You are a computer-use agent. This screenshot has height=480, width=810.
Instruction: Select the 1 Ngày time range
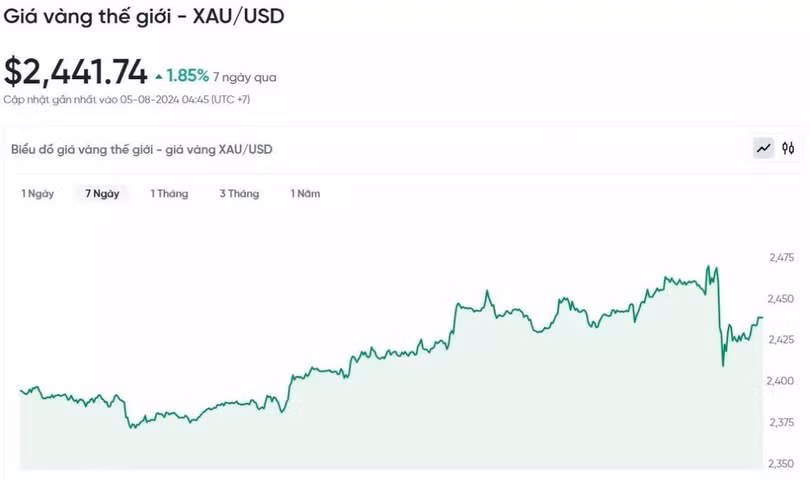click(38, 194)
